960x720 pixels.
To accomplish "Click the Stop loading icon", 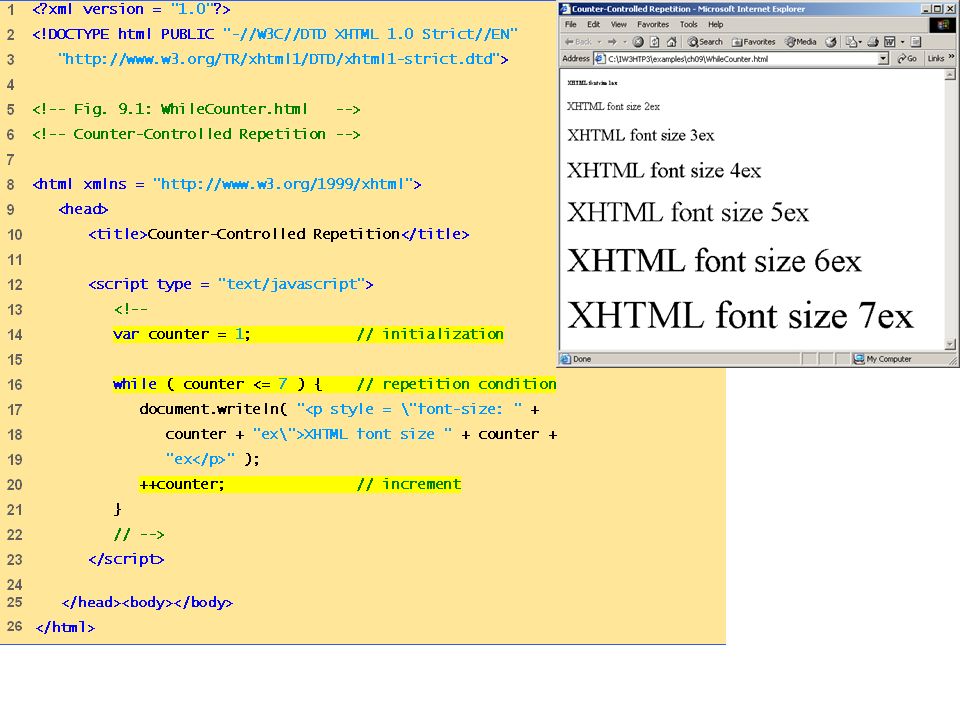I will (x=638, y=42).
